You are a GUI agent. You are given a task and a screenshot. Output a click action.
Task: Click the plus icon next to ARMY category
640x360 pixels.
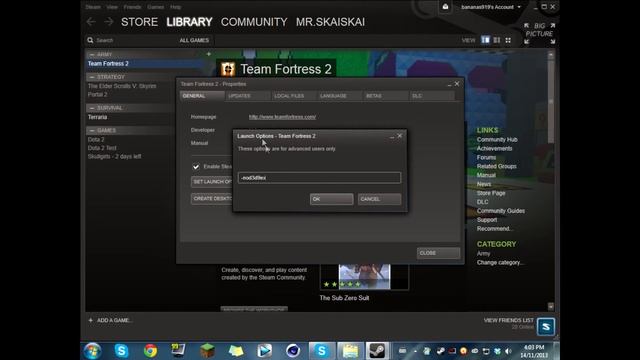(209, 54)
